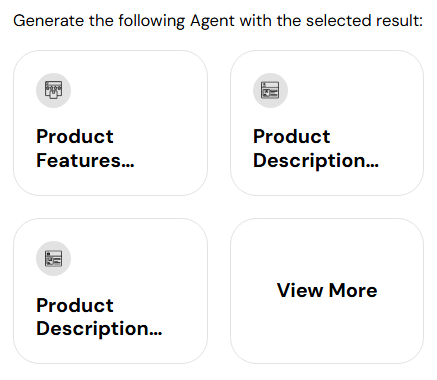Select the top-right Product Description agent card
Screen dimensions: 437x380
pyautogui.click(x=327, y=123)
